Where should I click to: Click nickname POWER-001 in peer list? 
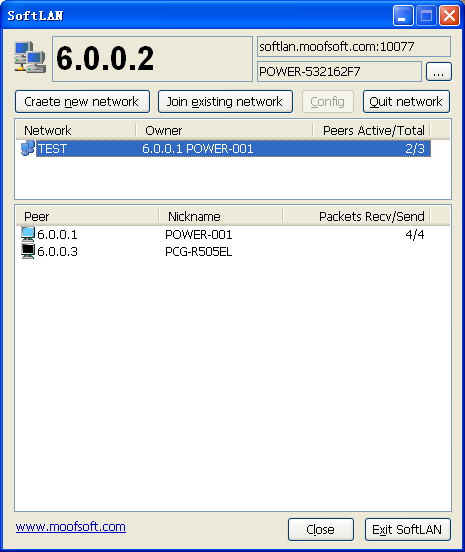point(199,234)
